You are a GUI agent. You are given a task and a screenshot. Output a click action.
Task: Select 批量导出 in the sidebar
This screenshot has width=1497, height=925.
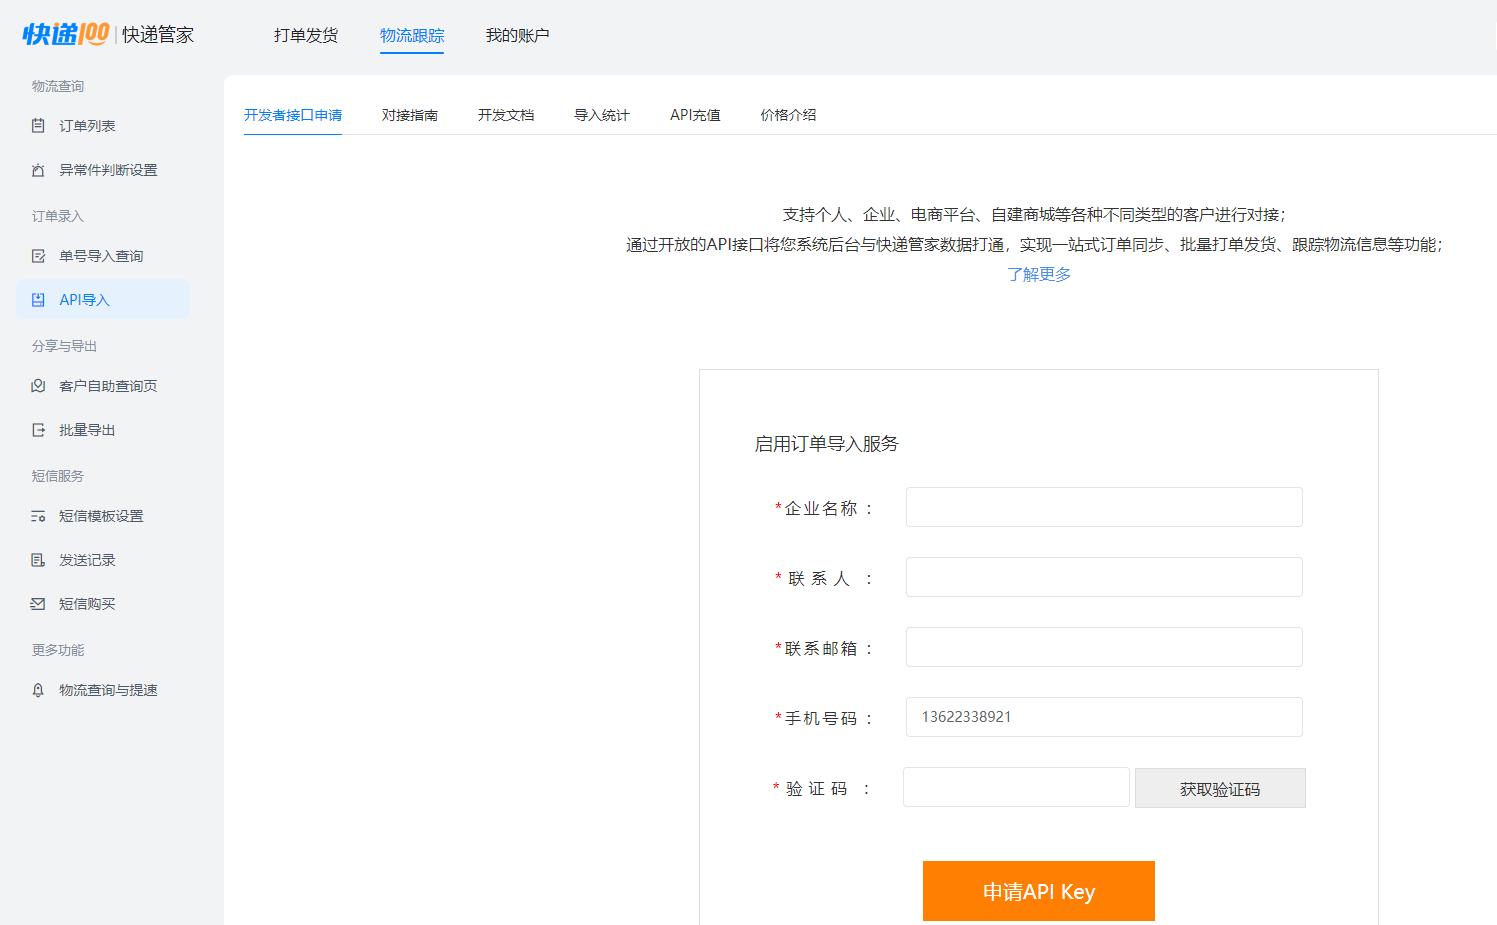88,429
